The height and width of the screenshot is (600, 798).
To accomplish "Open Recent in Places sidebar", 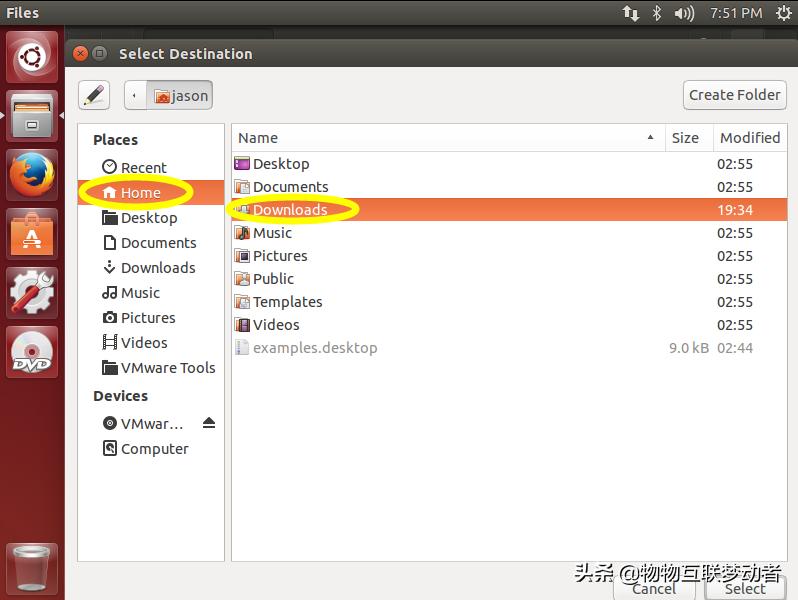I will 151,167.
